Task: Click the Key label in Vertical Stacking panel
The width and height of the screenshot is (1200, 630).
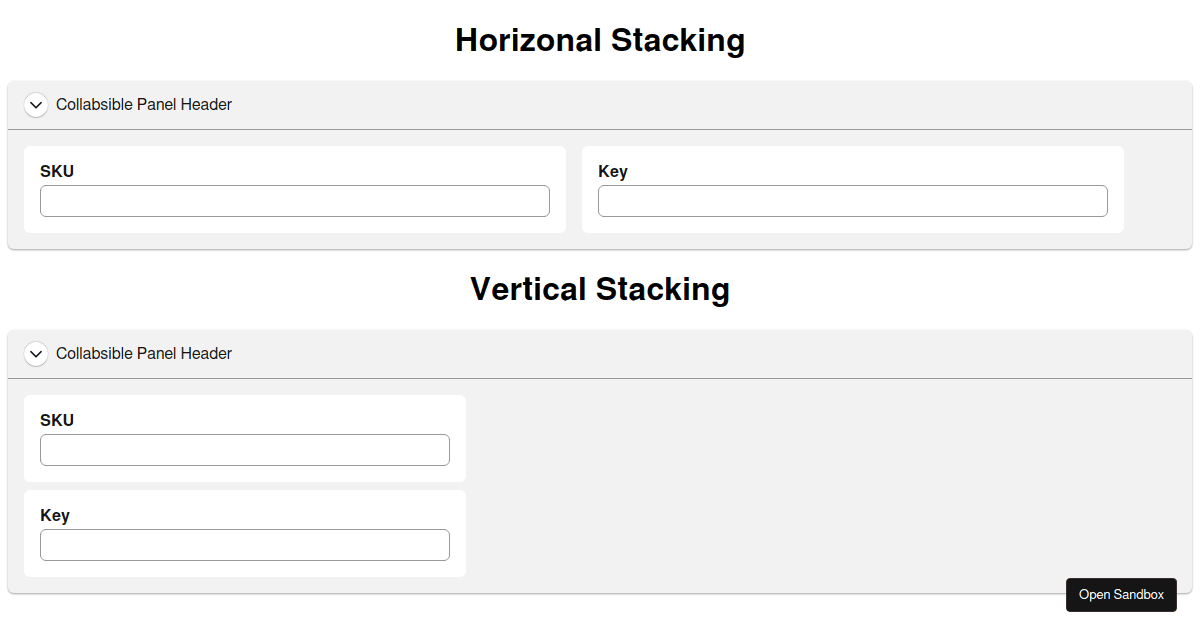Action: tap(55, 515)
